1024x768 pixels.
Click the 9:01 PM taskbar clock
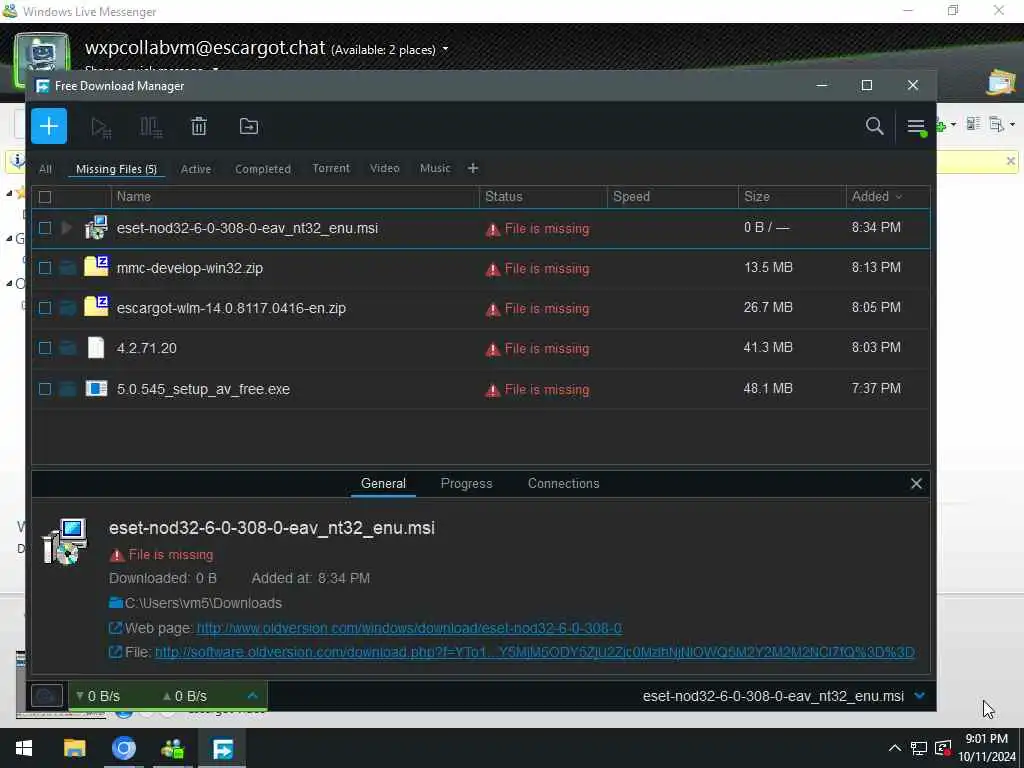987,739
